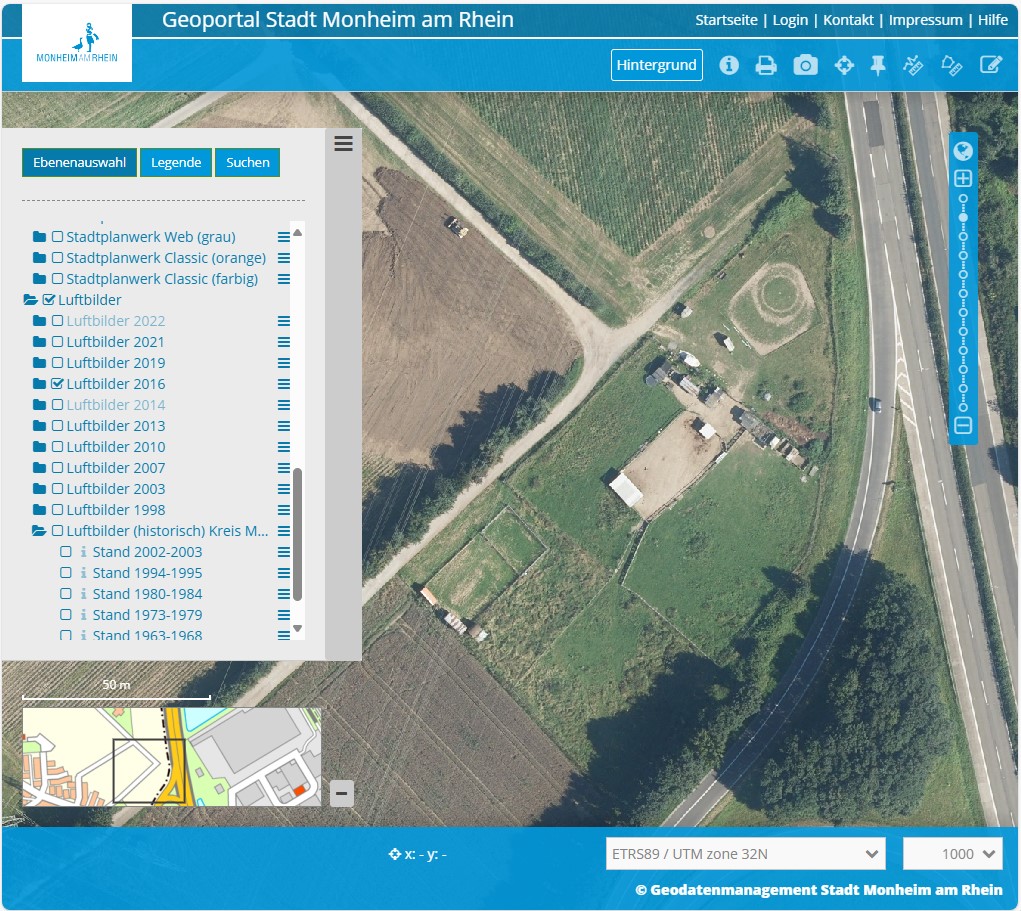Open Startseite from the top menu
The width and height of the screenshot is (1021, 911).
click(x=726, y=20)
